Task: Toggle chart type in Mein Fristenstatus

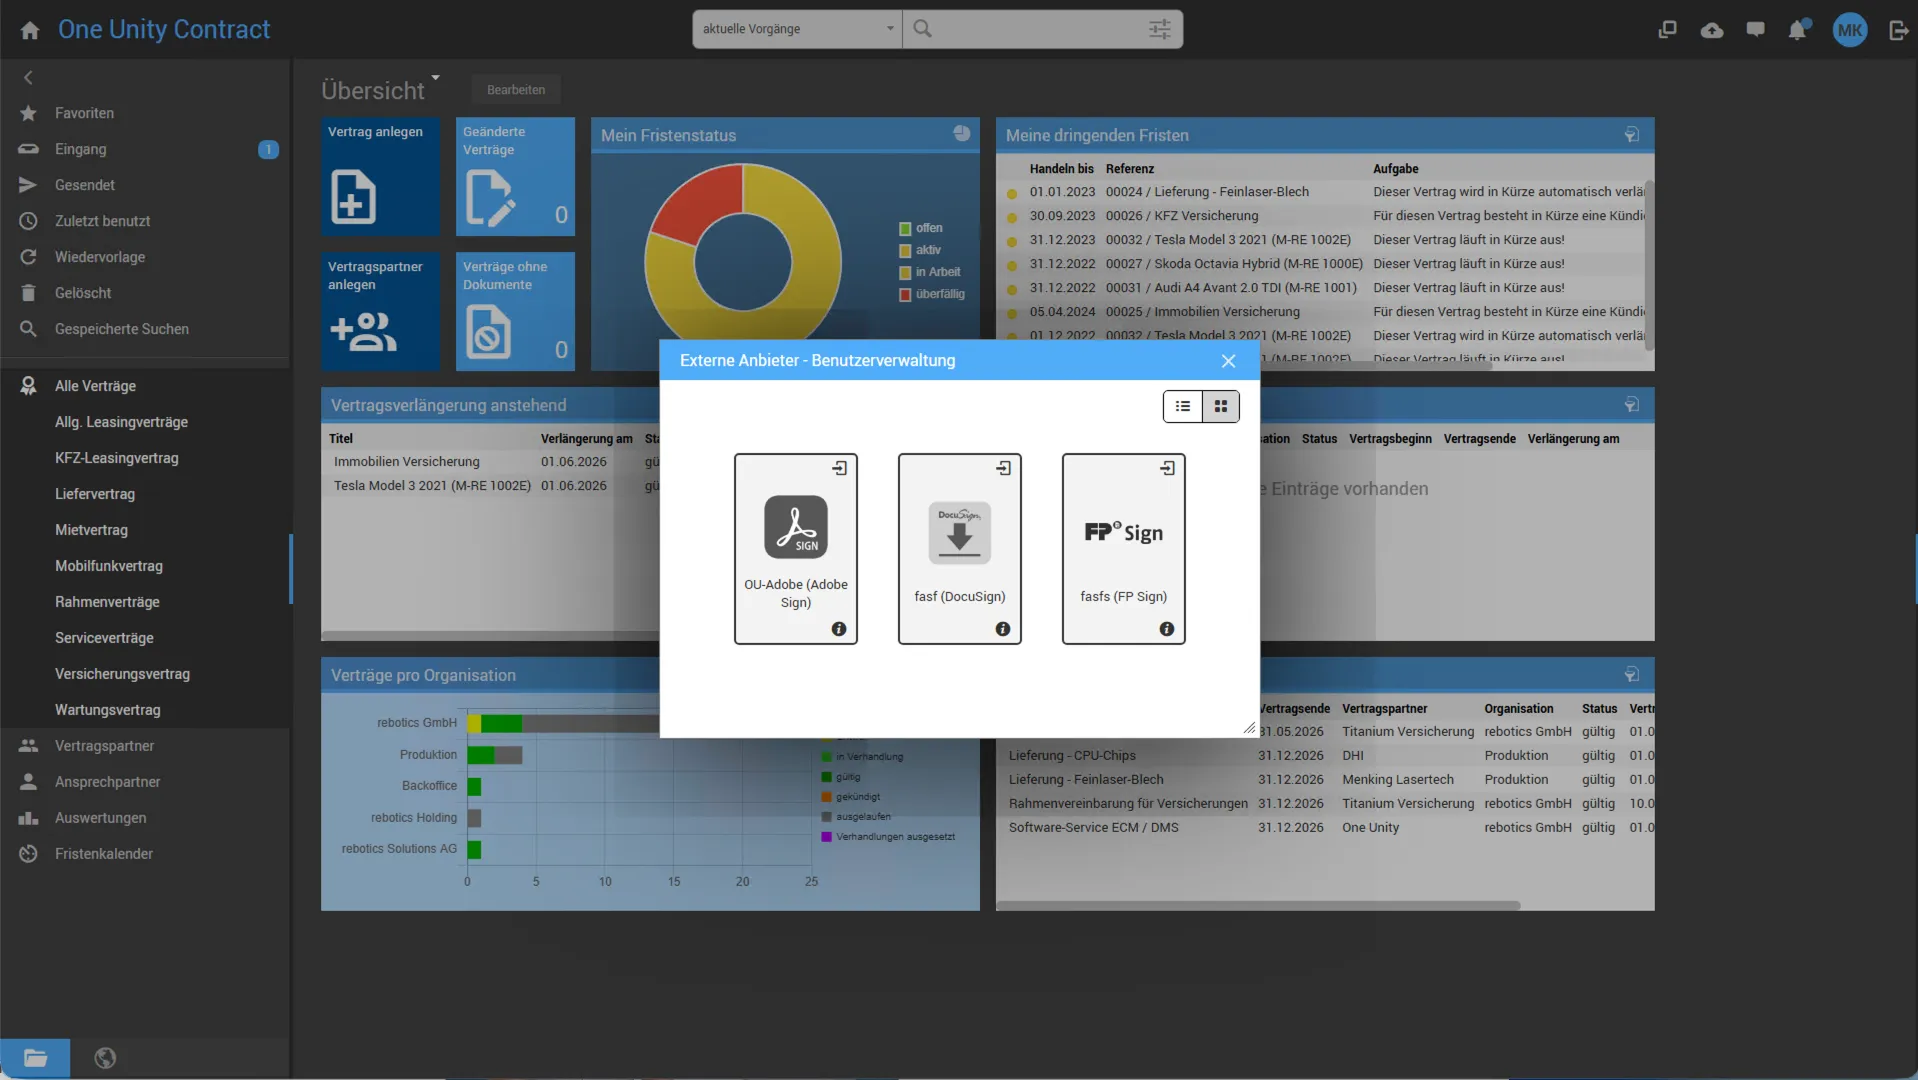Action: [962, 134]
